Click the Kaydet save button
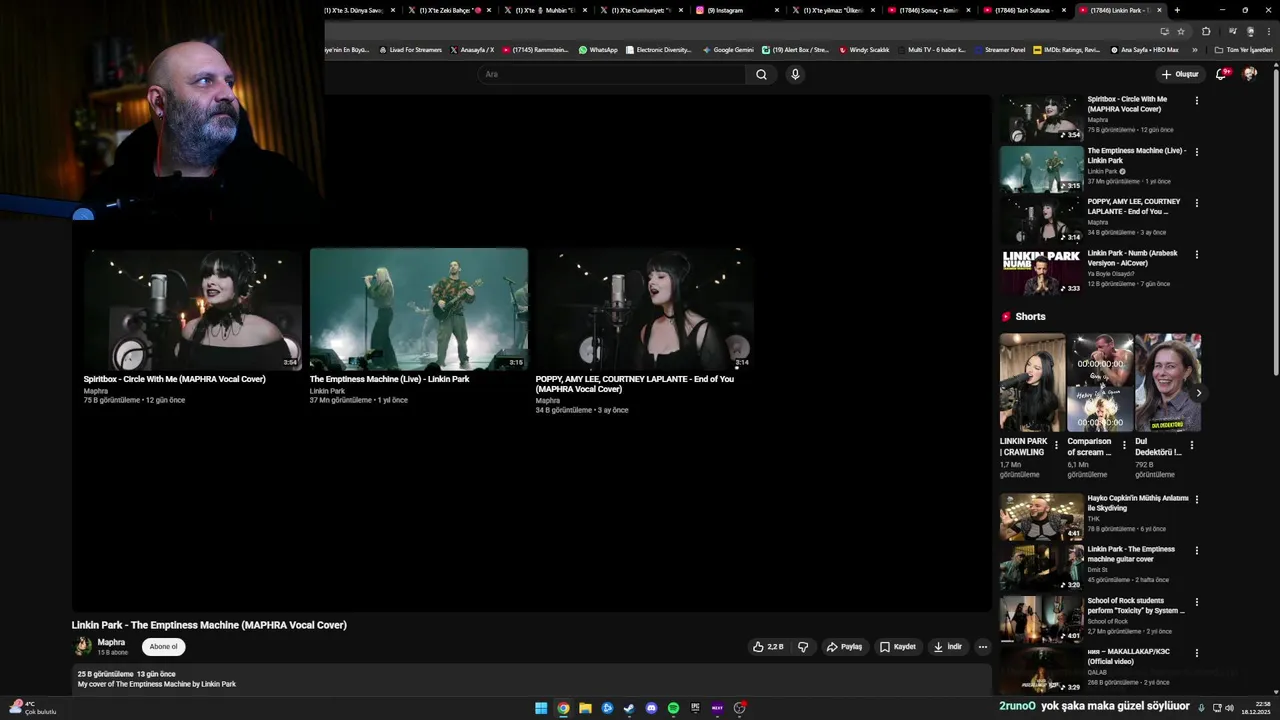Screen dimensions: 1280x720 click(897, 647)
